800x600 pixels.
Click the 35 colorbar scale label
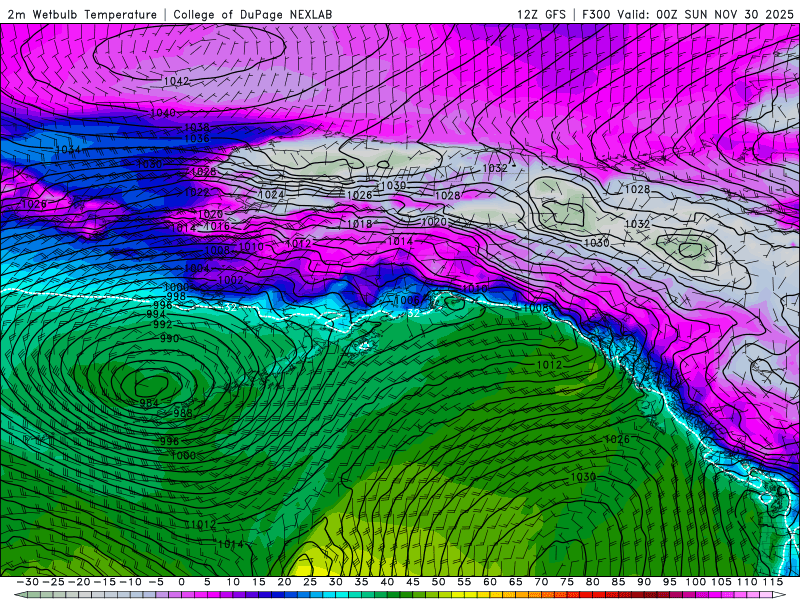pos(361,582)
